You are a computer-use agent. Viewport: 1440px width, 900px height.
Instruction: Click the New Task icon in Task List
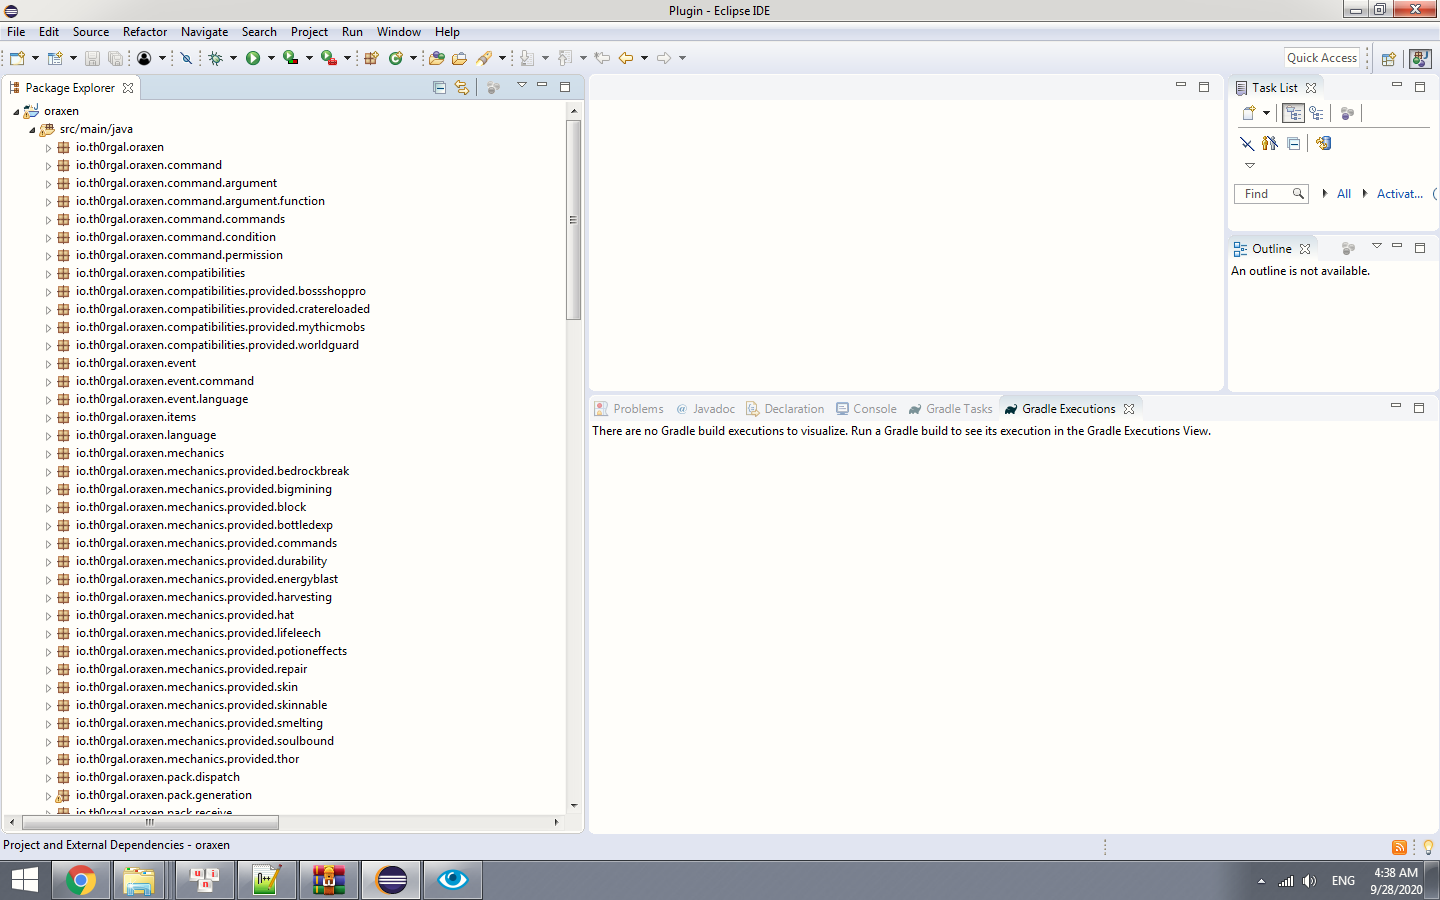click(x=1249, y=113)
